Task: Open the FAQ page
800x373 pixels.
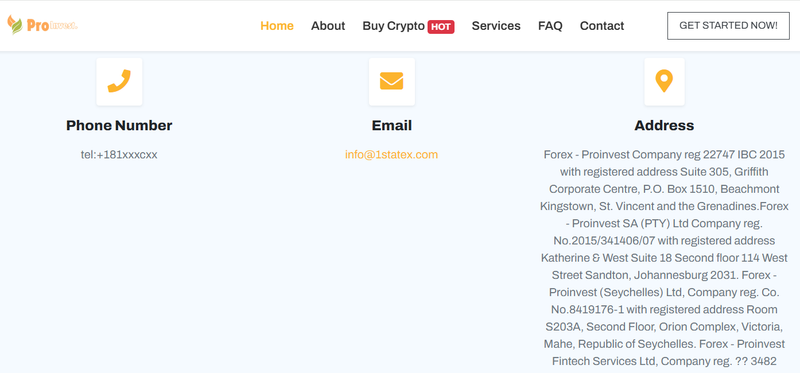Action: pyautogui.click(x=550, y=26)
